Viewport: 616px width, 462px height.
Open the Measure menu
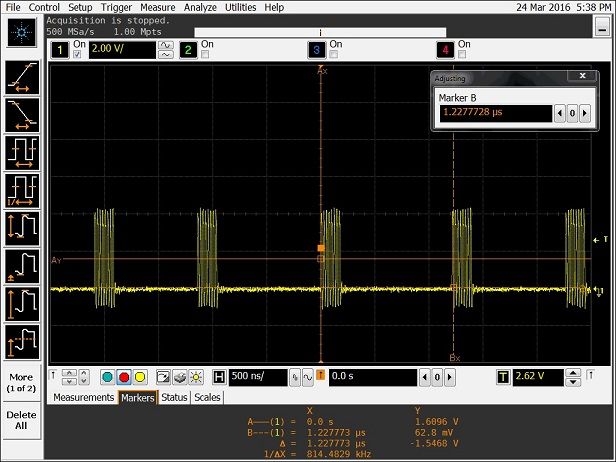click(158, 7)
